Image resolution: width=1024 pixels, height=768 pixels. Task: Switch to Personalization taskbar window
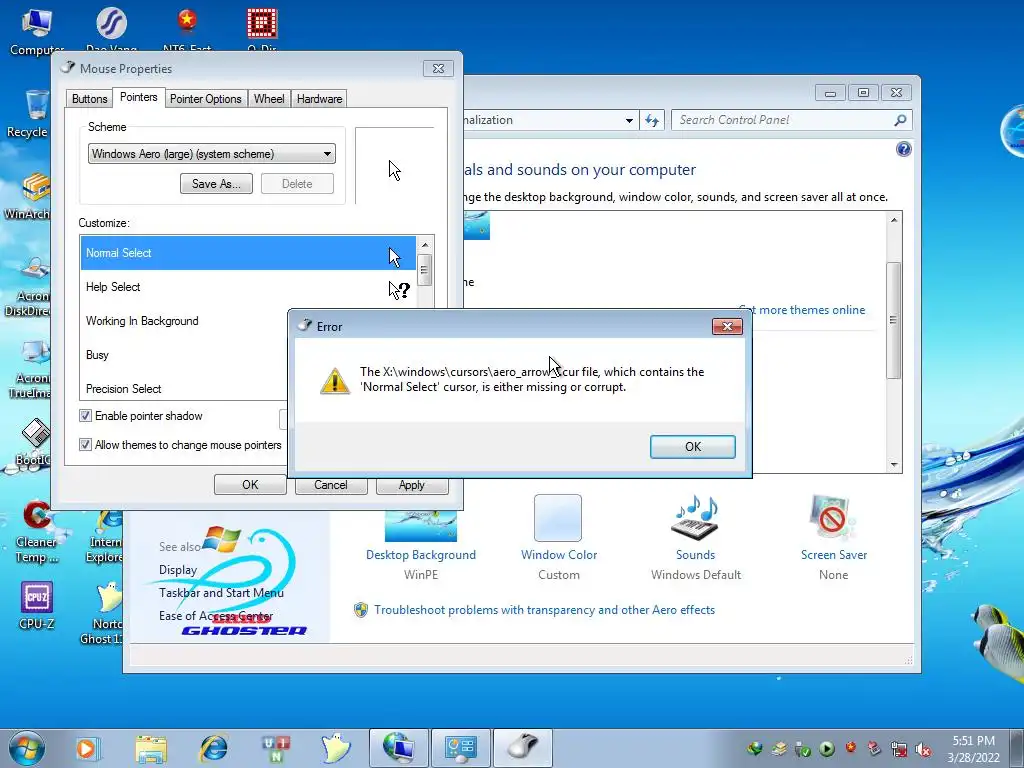coord(460,748)
